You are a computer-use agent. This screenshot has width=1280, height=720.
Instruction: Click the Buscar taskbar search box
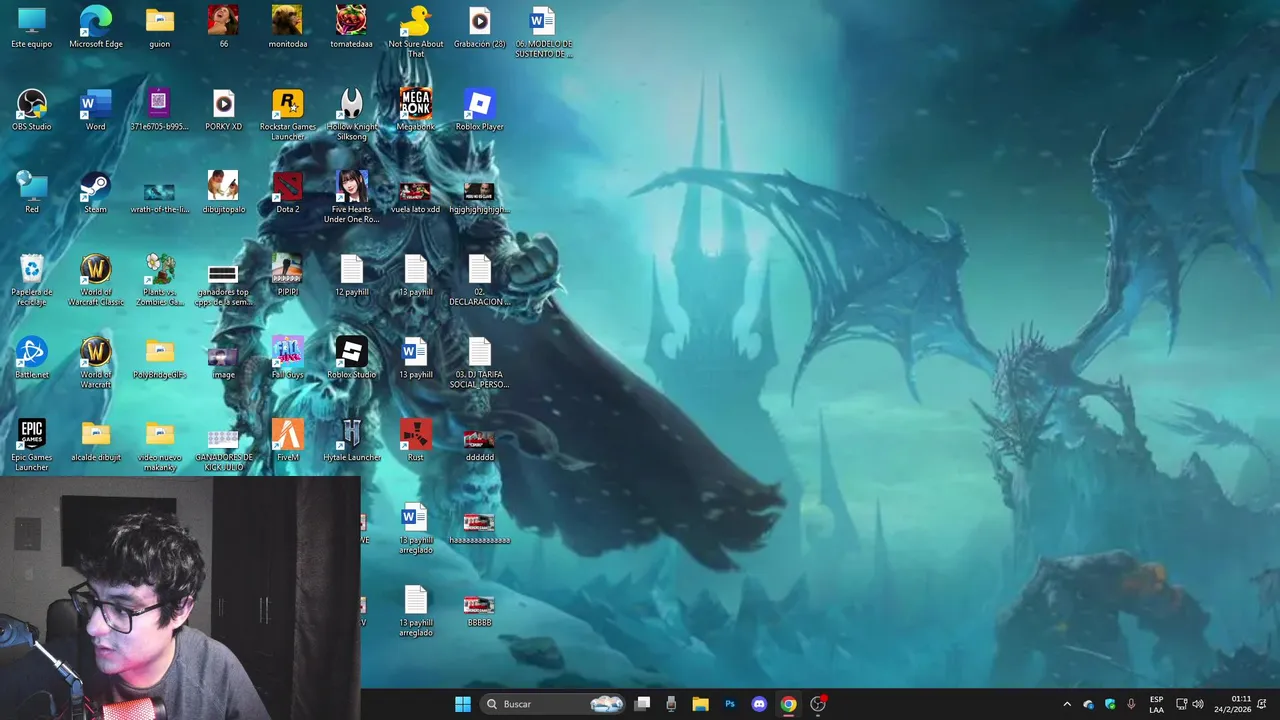click(553, 704)
